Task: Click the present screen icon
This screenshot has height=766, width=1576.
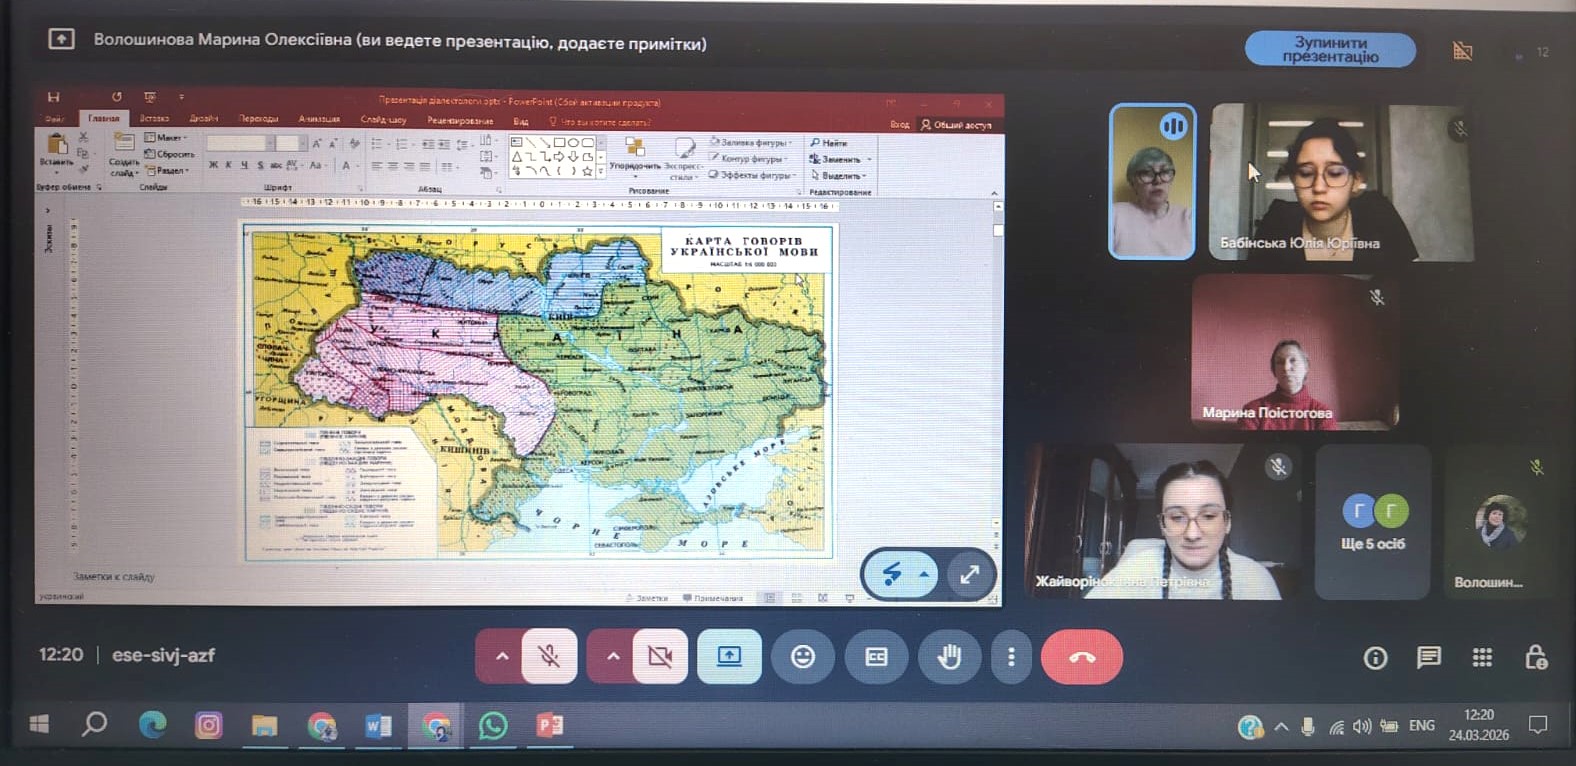Action: tap(729, 656)
